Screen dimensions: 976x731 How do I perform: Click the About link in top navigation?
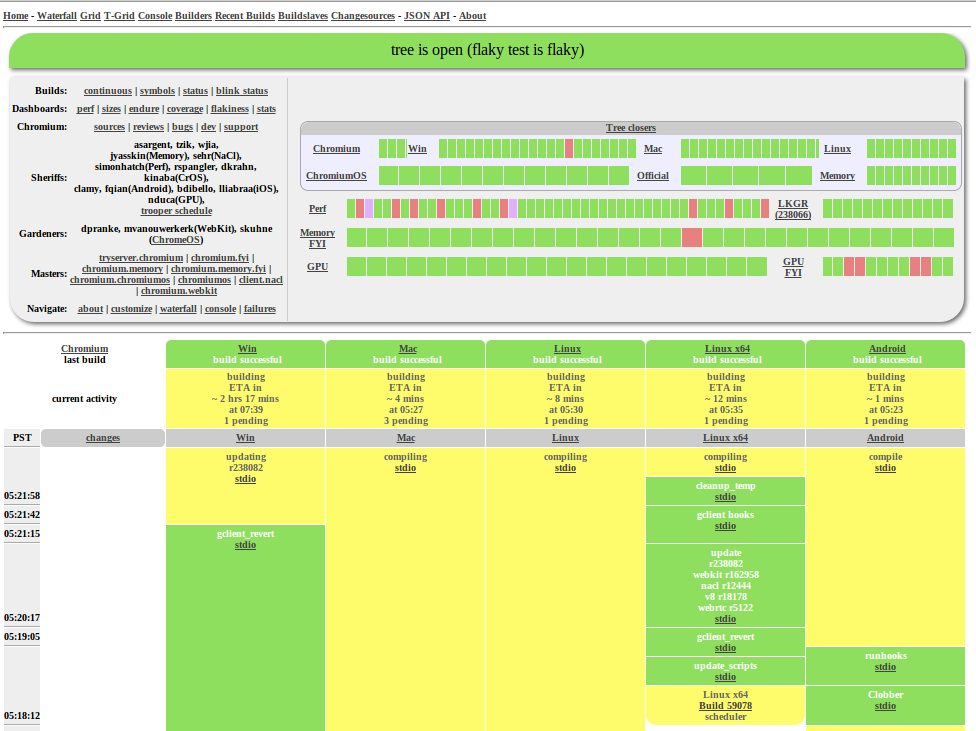[x=472, y=16]
